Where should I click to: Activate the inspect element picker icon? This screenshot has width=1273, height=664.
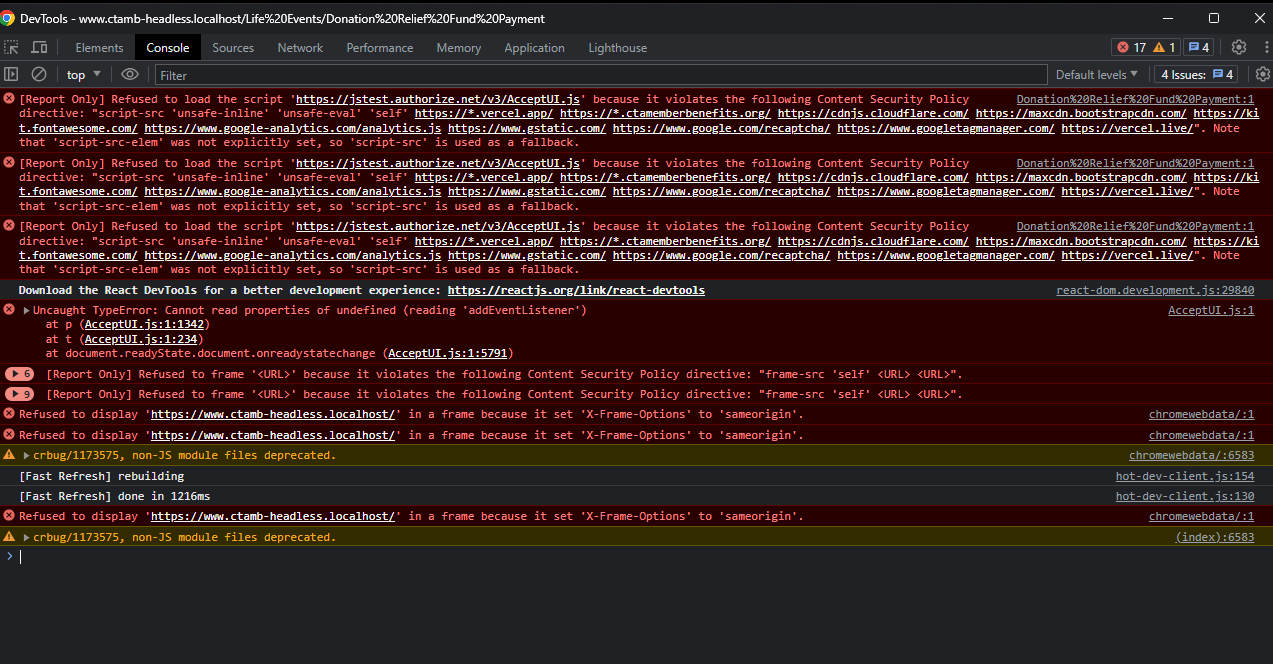[11, 47]
